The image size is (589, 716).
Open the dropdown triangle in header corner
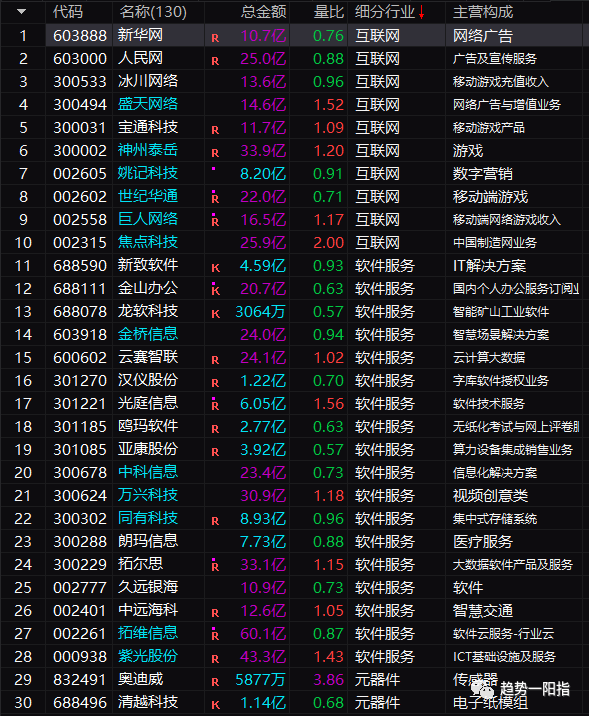coord(21,12)
